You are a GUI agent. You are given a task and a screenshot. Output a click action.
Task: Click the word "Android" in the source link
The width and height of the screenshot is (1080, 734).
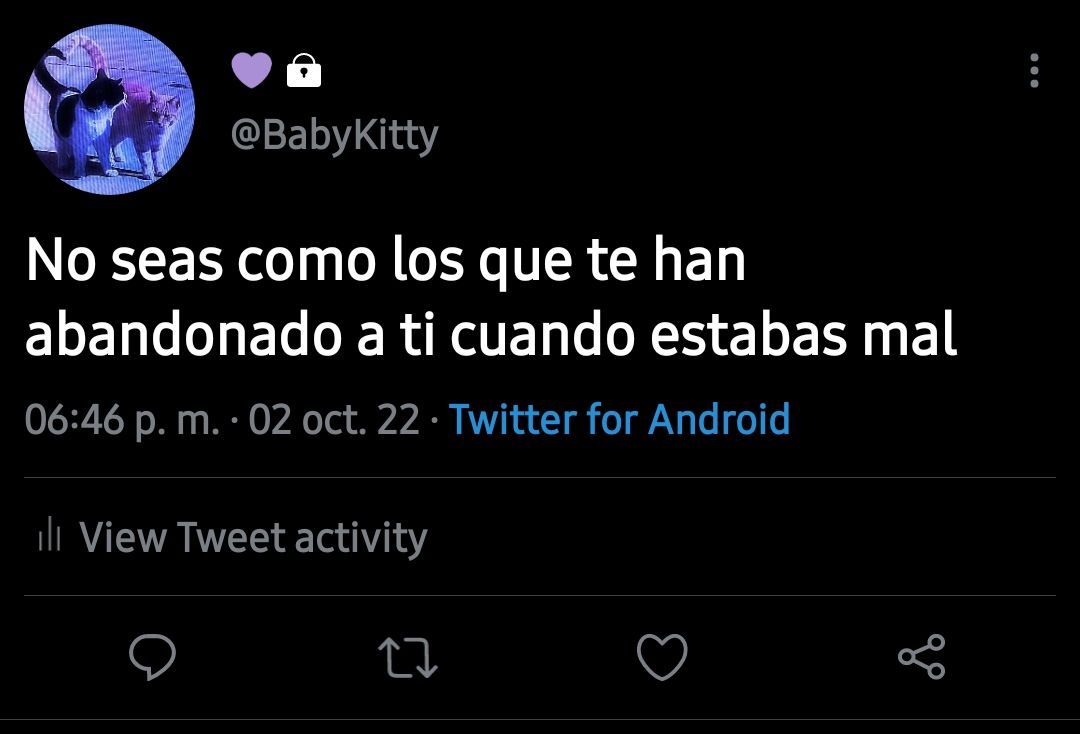click(719, 419)
